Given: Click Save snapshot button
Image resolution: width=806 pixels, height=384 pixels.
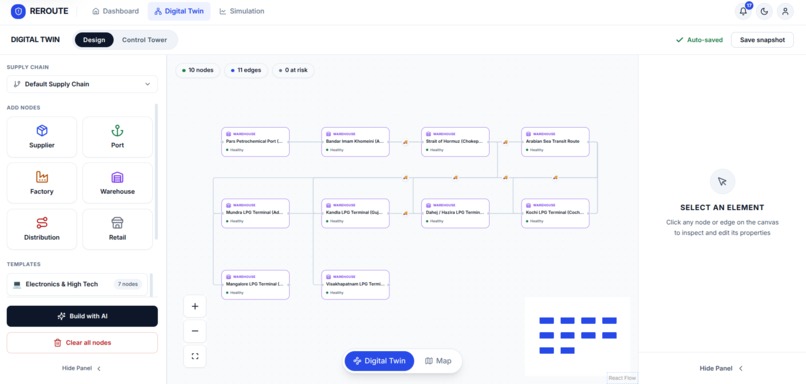Looking at the screenshot, I should click(x=762, y=40).
